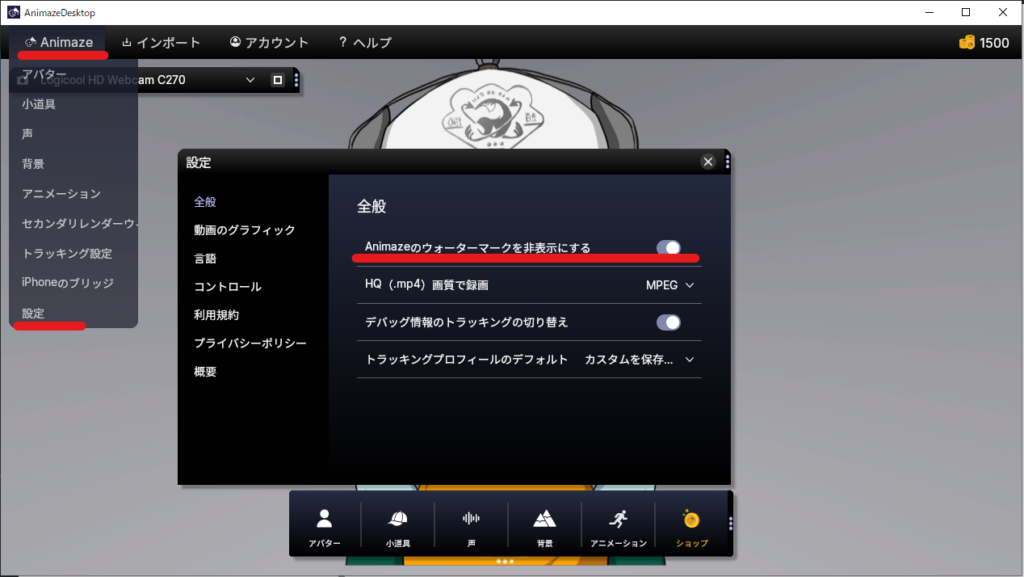Toggle Animazeのウォーターマークを非表示にする switch

(x=668, y=247)
